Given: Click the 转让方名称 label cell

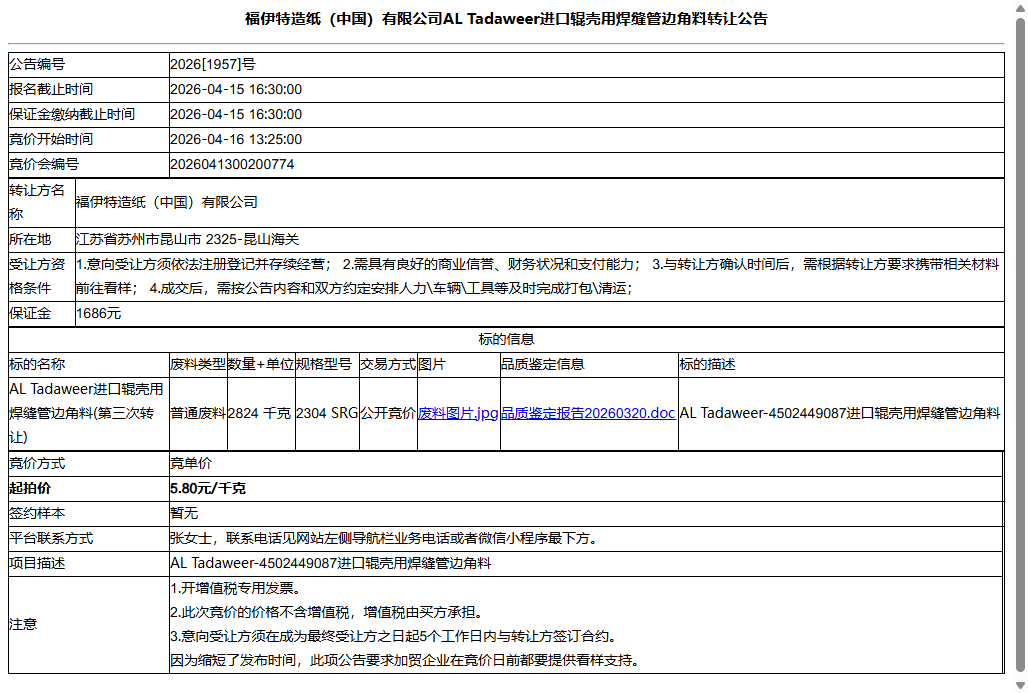Looking at the screenshot, I should pos(41,203).
